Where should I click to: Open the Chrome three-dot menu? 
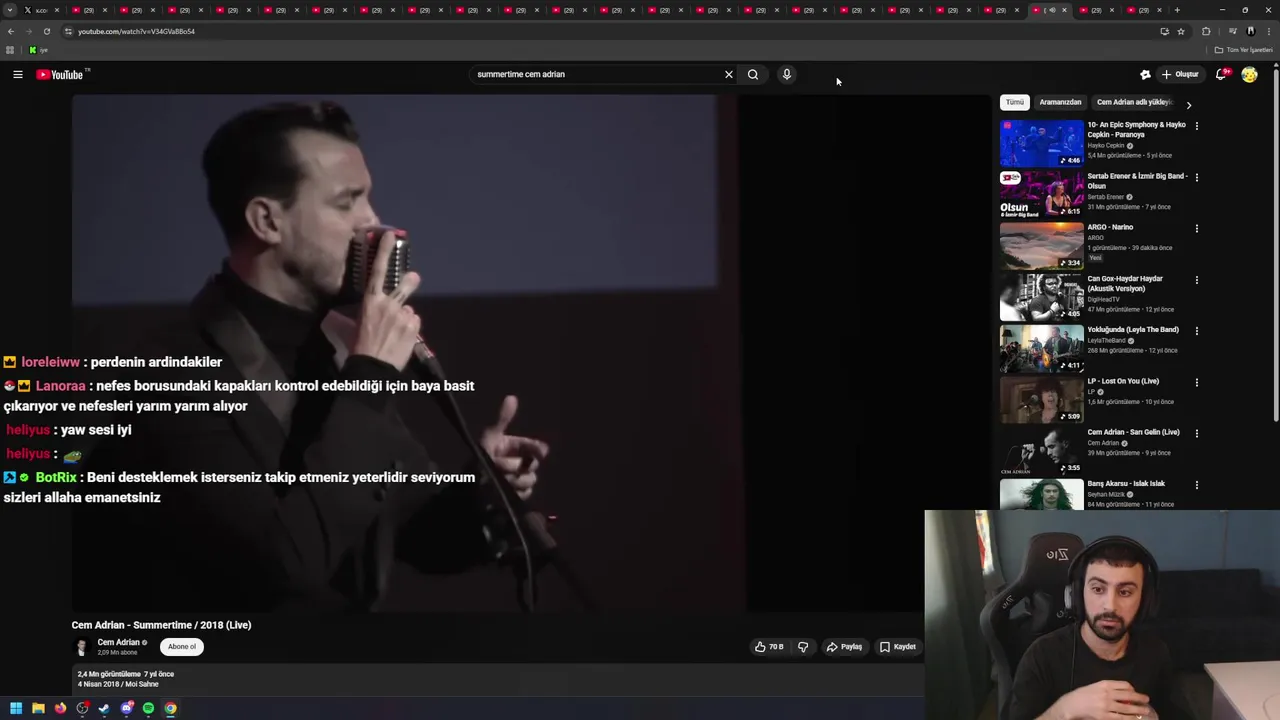pyautogui.click(x=1268, y=31)
